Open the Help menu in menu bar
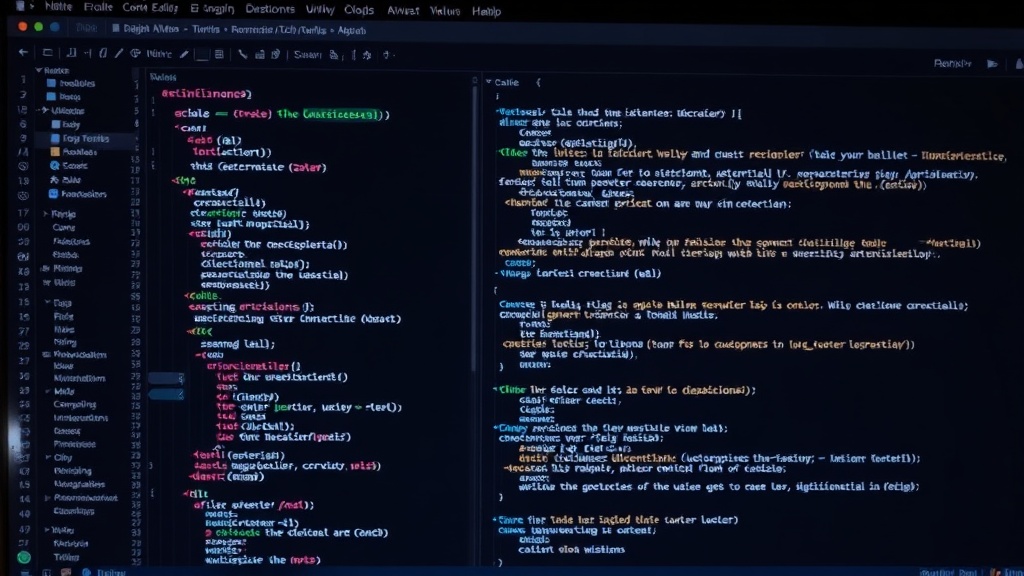 [x=487, y=11]
